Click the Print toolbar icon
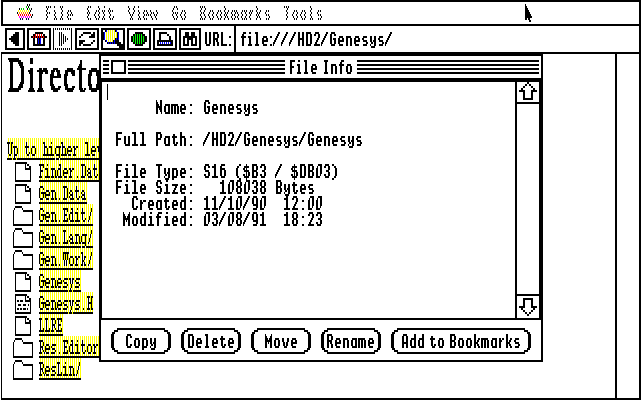This screenshot has width=641, height=401. [x=164, y=39]
